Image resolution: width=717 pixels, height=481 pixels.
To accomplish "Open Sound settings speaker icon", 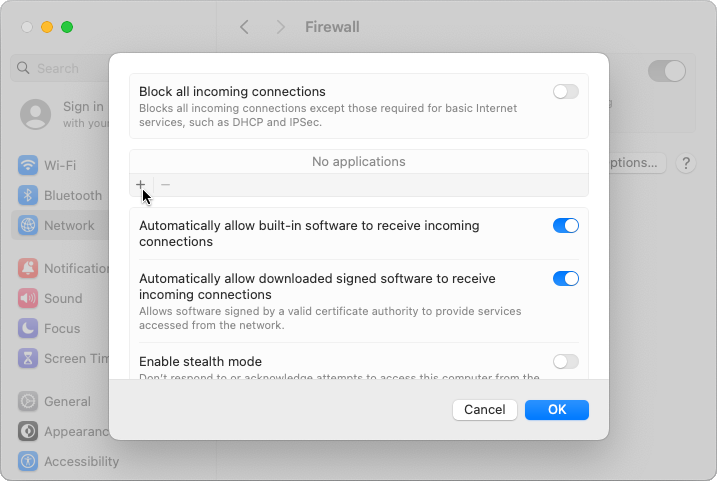I will (x=28, y=299).
